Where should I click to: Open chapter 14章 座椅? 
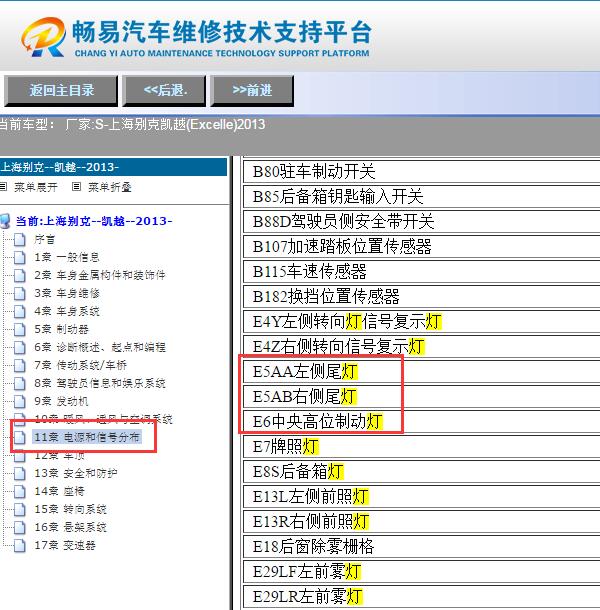[x=59, y=491]
